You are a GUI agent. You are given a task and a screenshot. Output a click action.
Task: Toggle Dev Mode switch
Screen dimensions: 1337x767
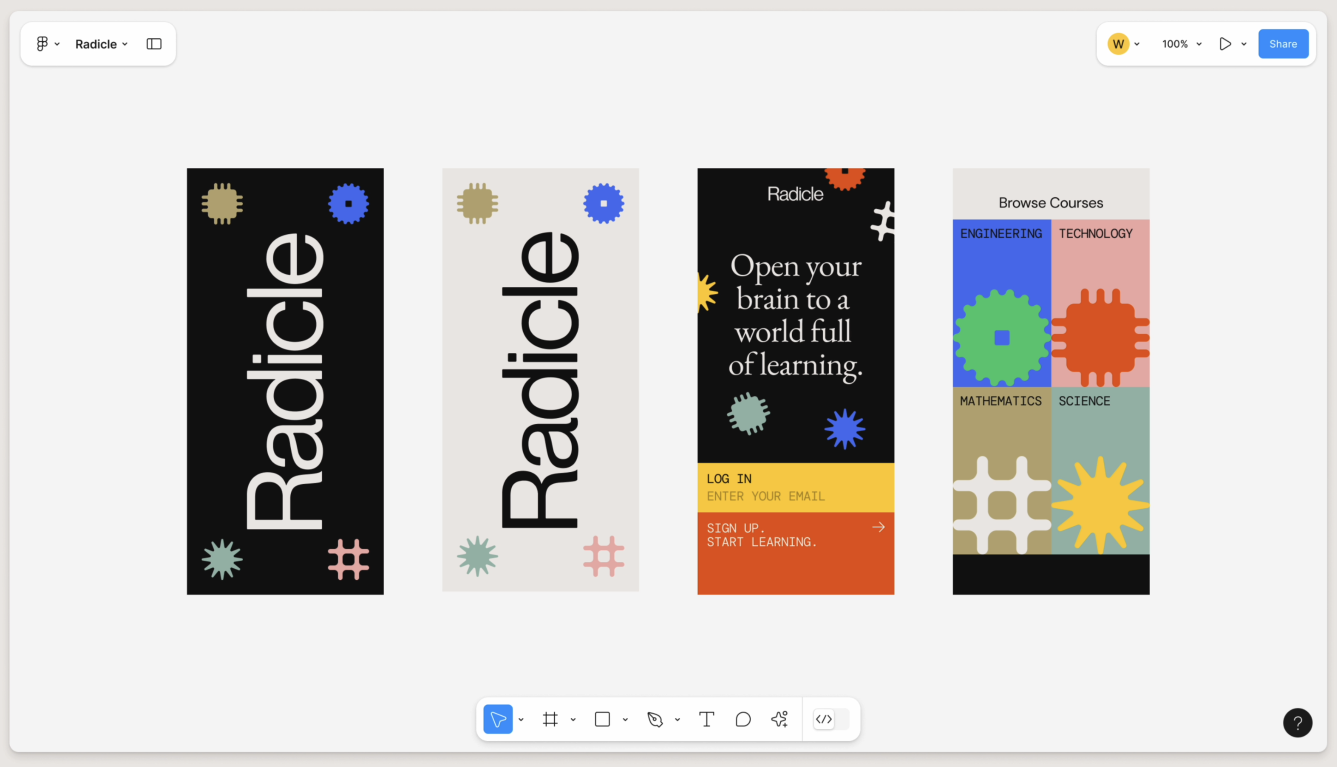[x=832, y=719]
